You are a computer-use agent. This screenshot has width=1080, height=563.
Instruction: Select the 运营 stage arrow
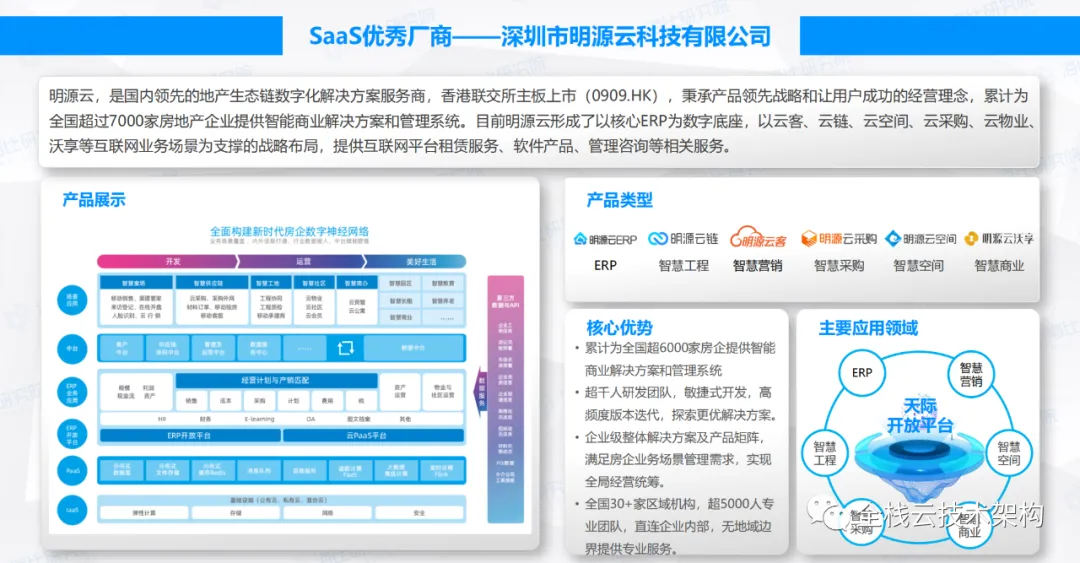click(301, 262)
